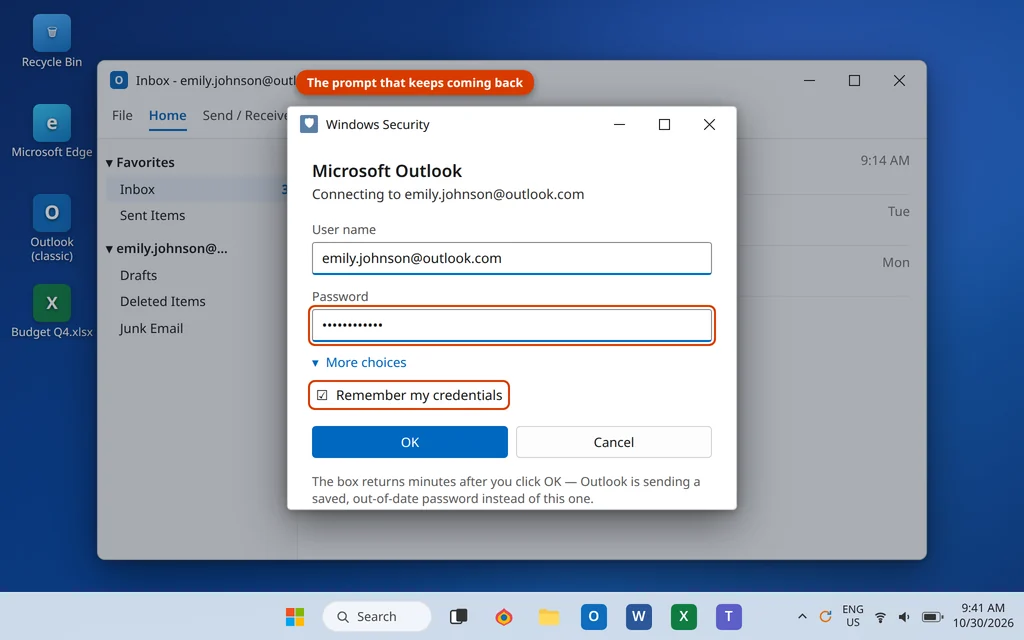Open Budget Q4.xlsx desktop file
Image resolution: width=1024 pixels, height=640 pixels.
pyautogui.click(x=52, y=312)
